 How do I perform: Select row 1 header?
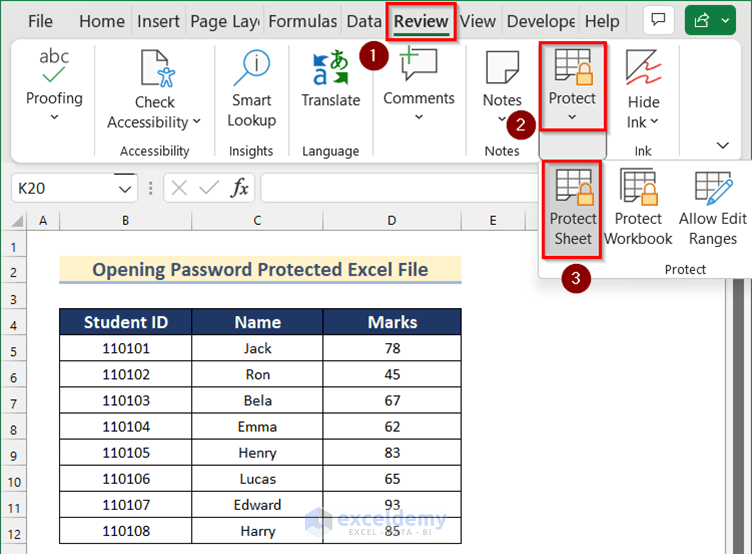(x=13, y=248)
